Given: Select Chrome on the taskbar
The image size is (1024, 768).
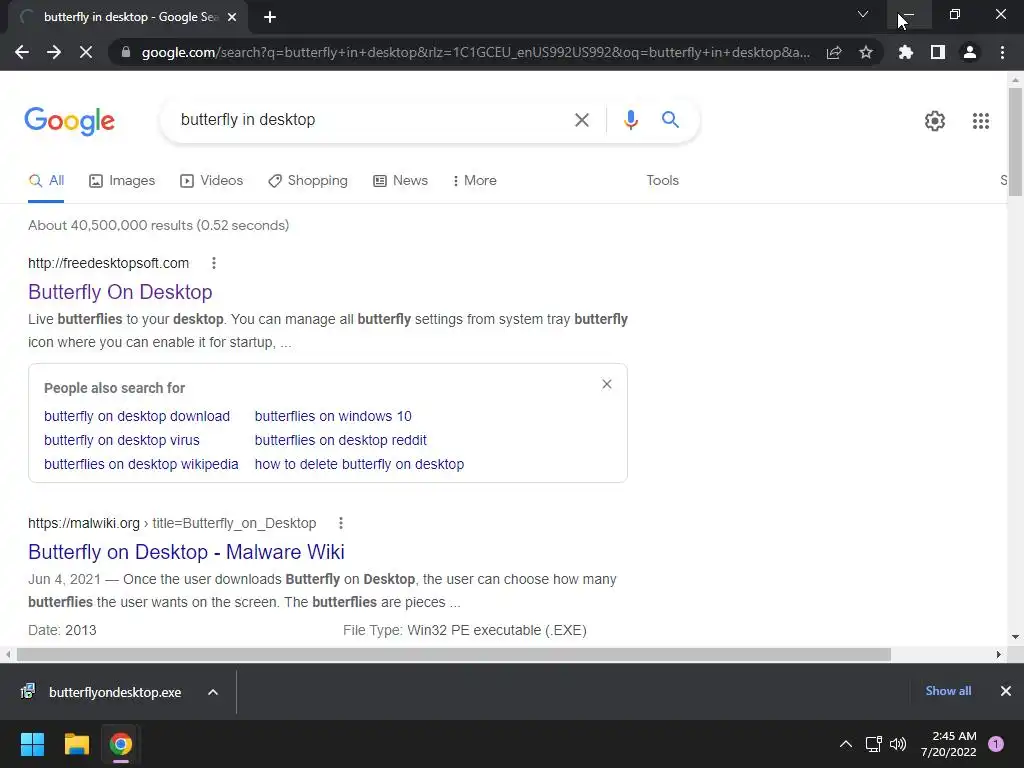Looking at the screenshot, I should (121, 744).
